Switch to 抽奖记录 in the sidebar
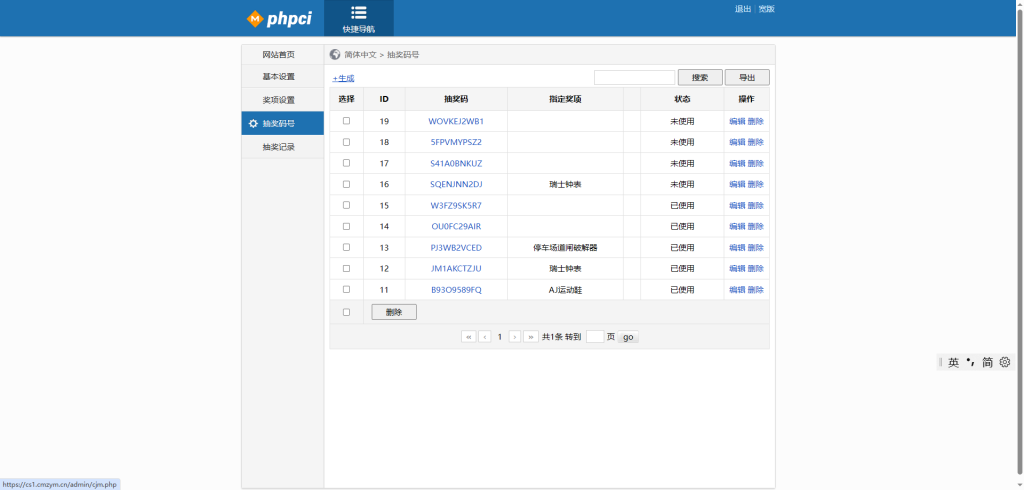This screenshot has width=1024, height=490. [278, 147]
